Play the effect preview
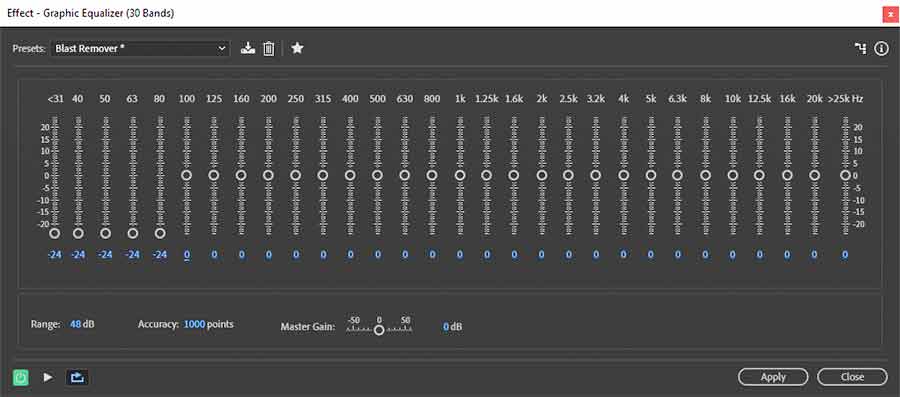900x397 pixels. 48,377
